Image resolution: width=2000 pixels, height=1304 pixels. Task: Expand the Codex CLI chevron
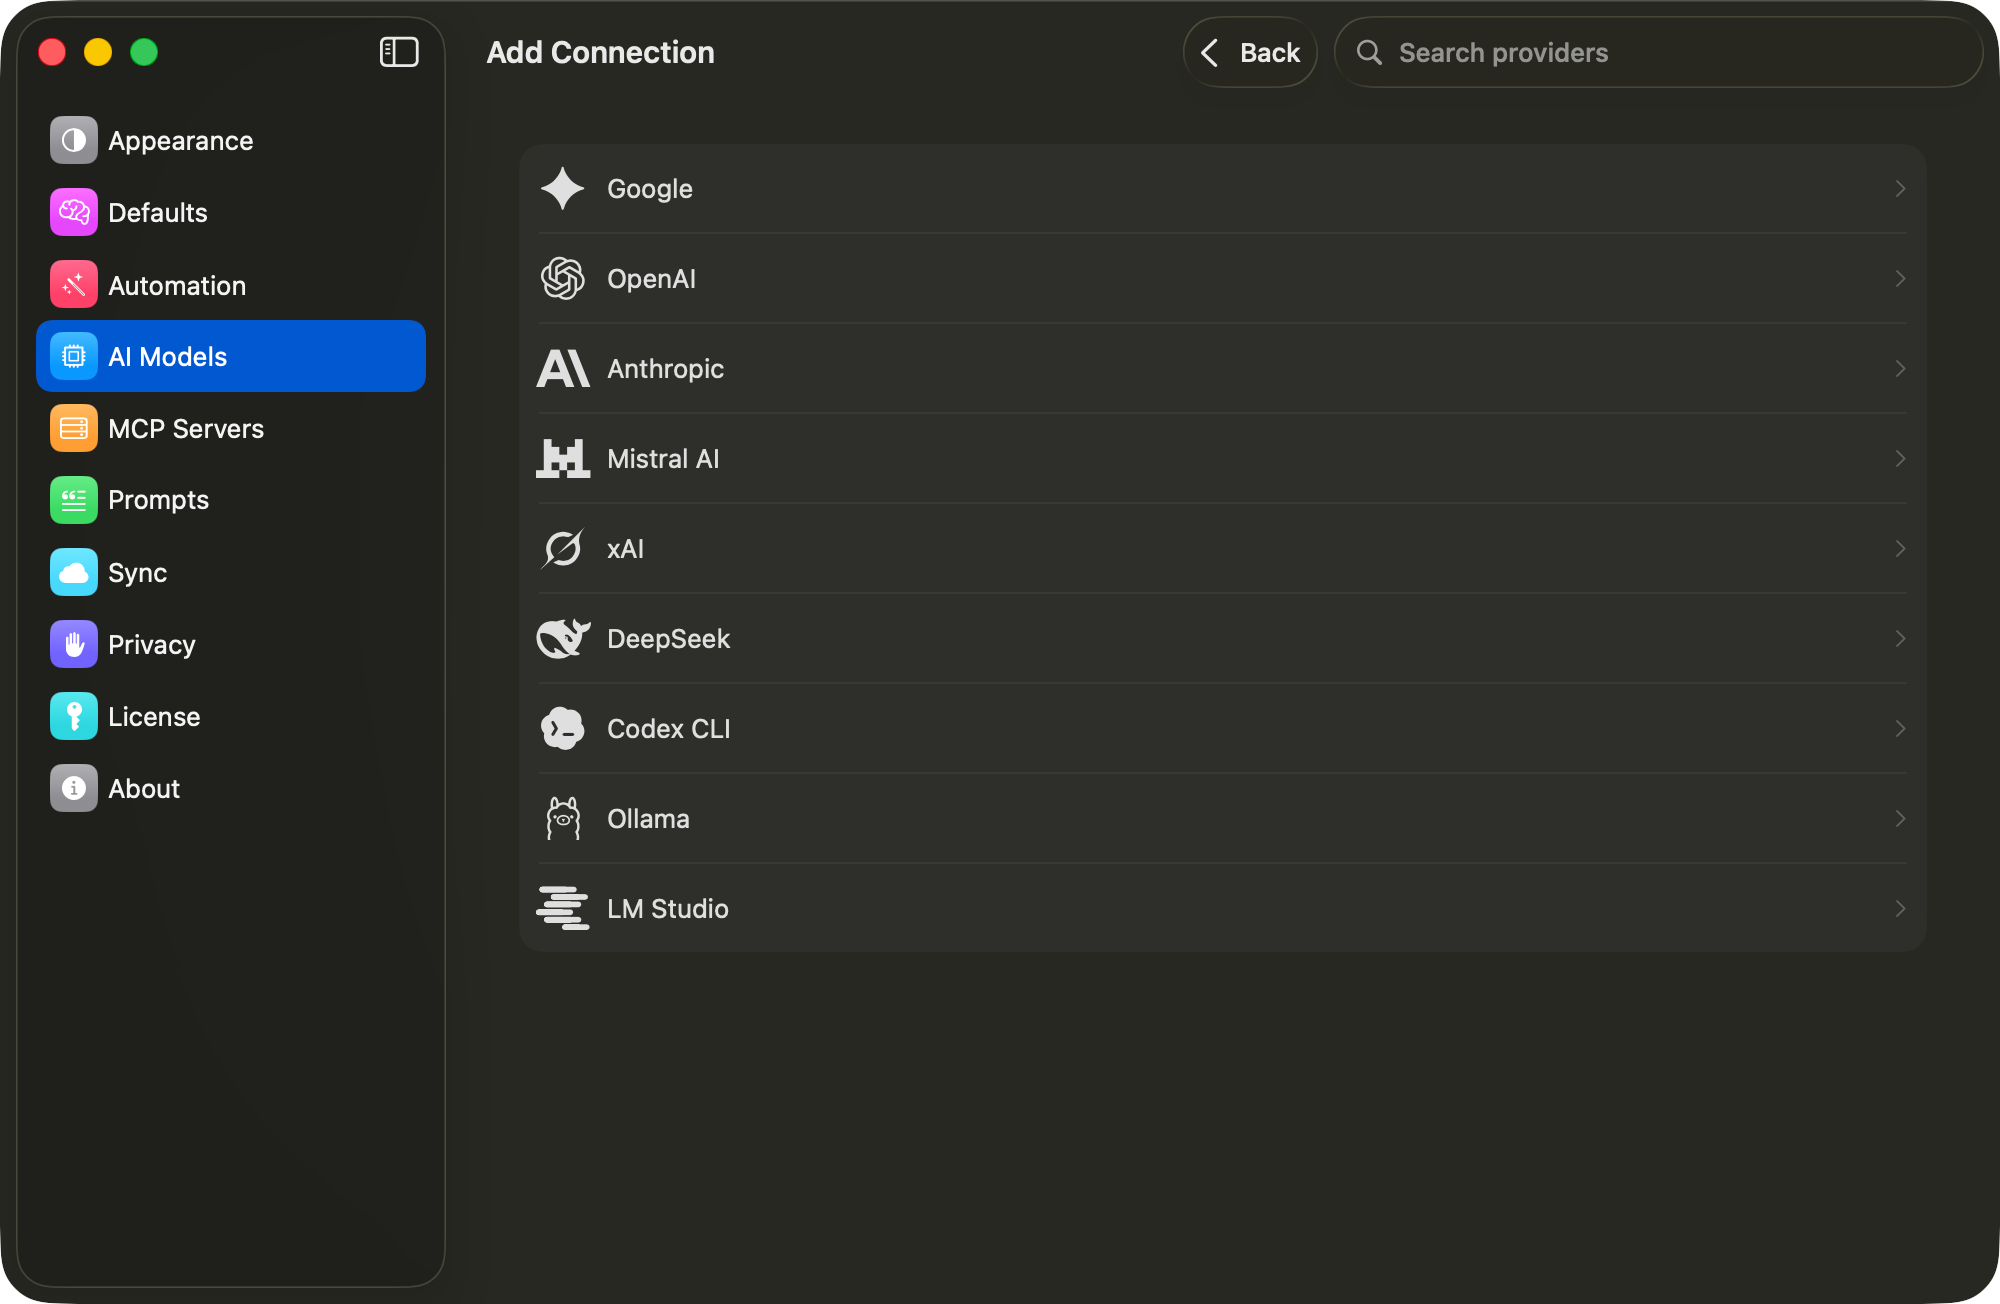pos(1900,728)
